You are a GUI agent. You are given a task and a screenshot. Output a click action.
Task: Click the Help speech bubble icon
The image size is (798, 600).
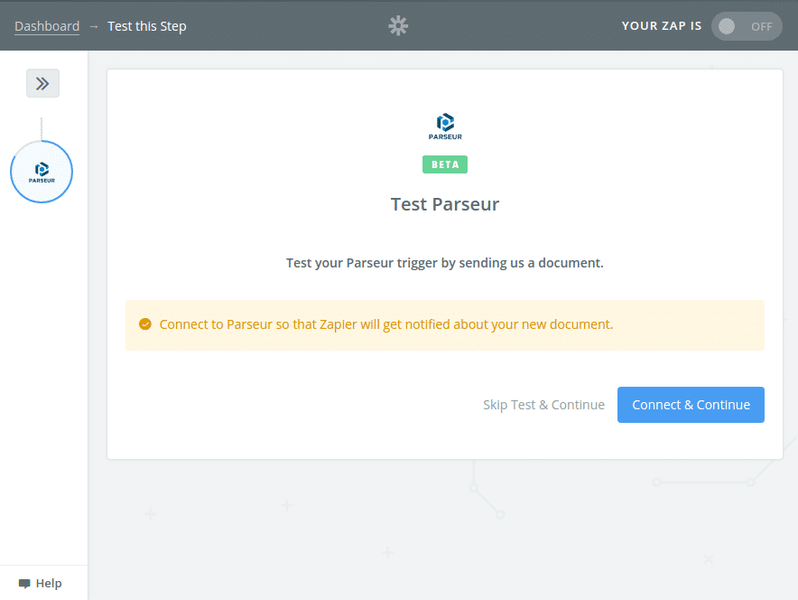tap(24, 584)
